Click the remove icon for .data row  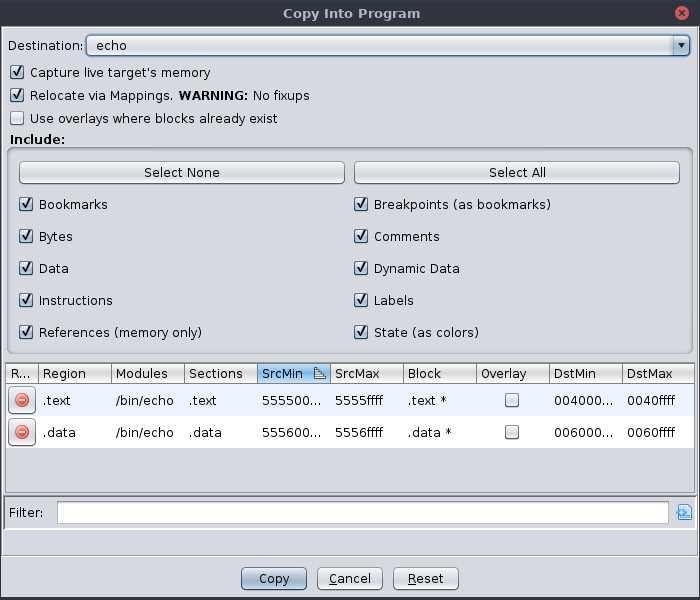22,432
